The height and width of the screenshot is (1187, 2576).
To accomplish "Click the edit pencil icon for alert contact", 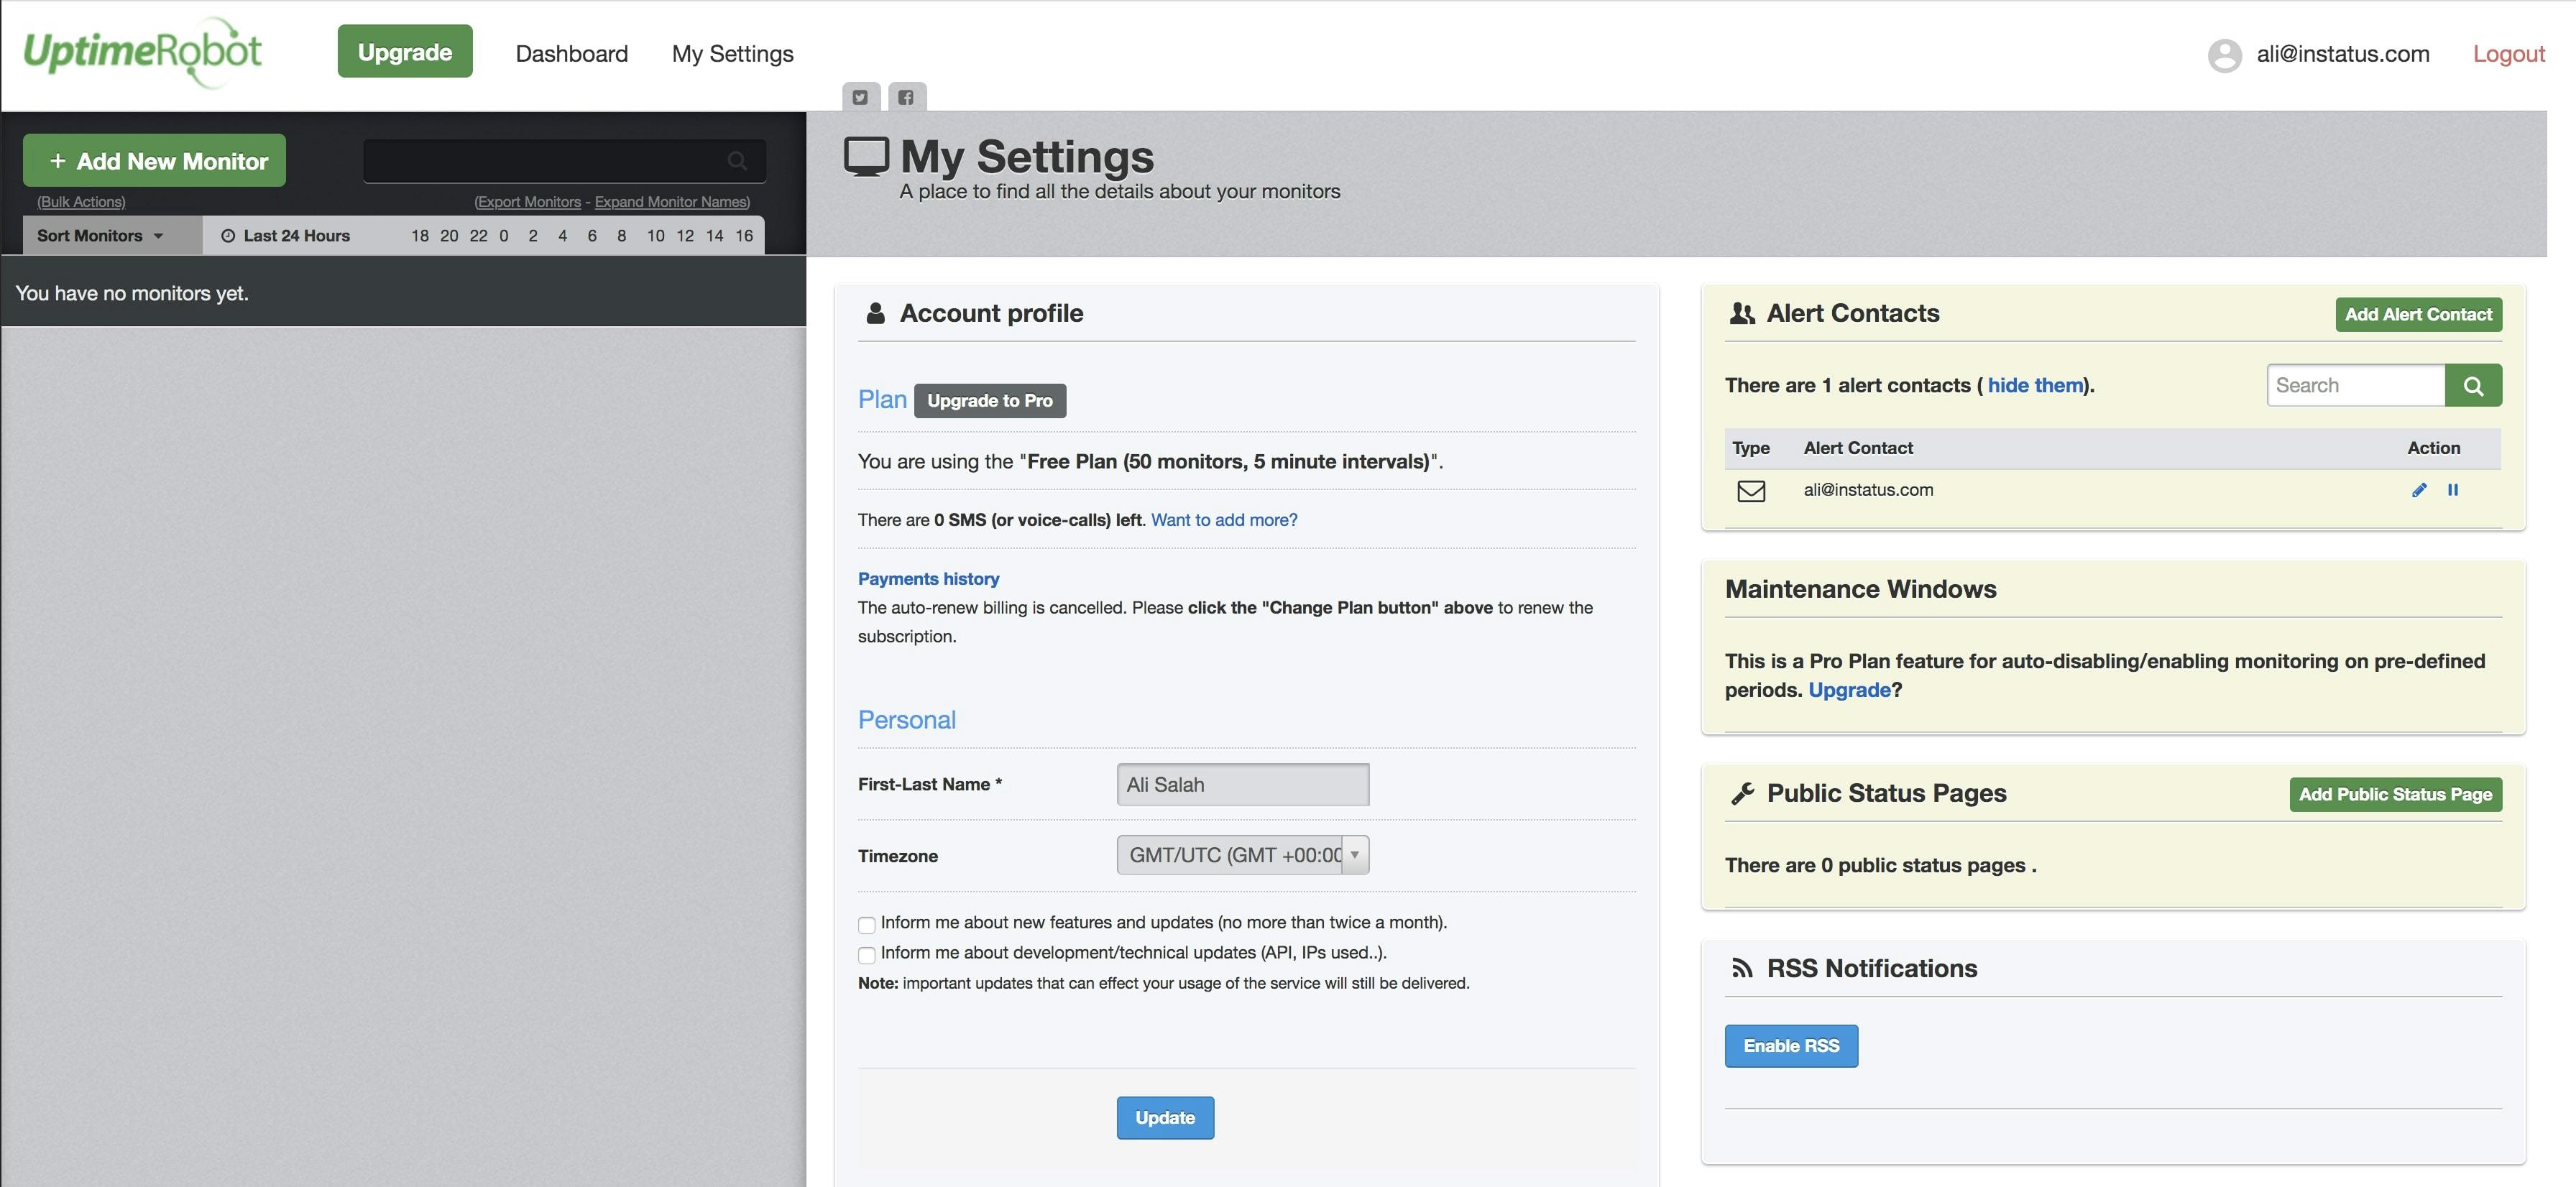I will click(x=2416, y=489).
